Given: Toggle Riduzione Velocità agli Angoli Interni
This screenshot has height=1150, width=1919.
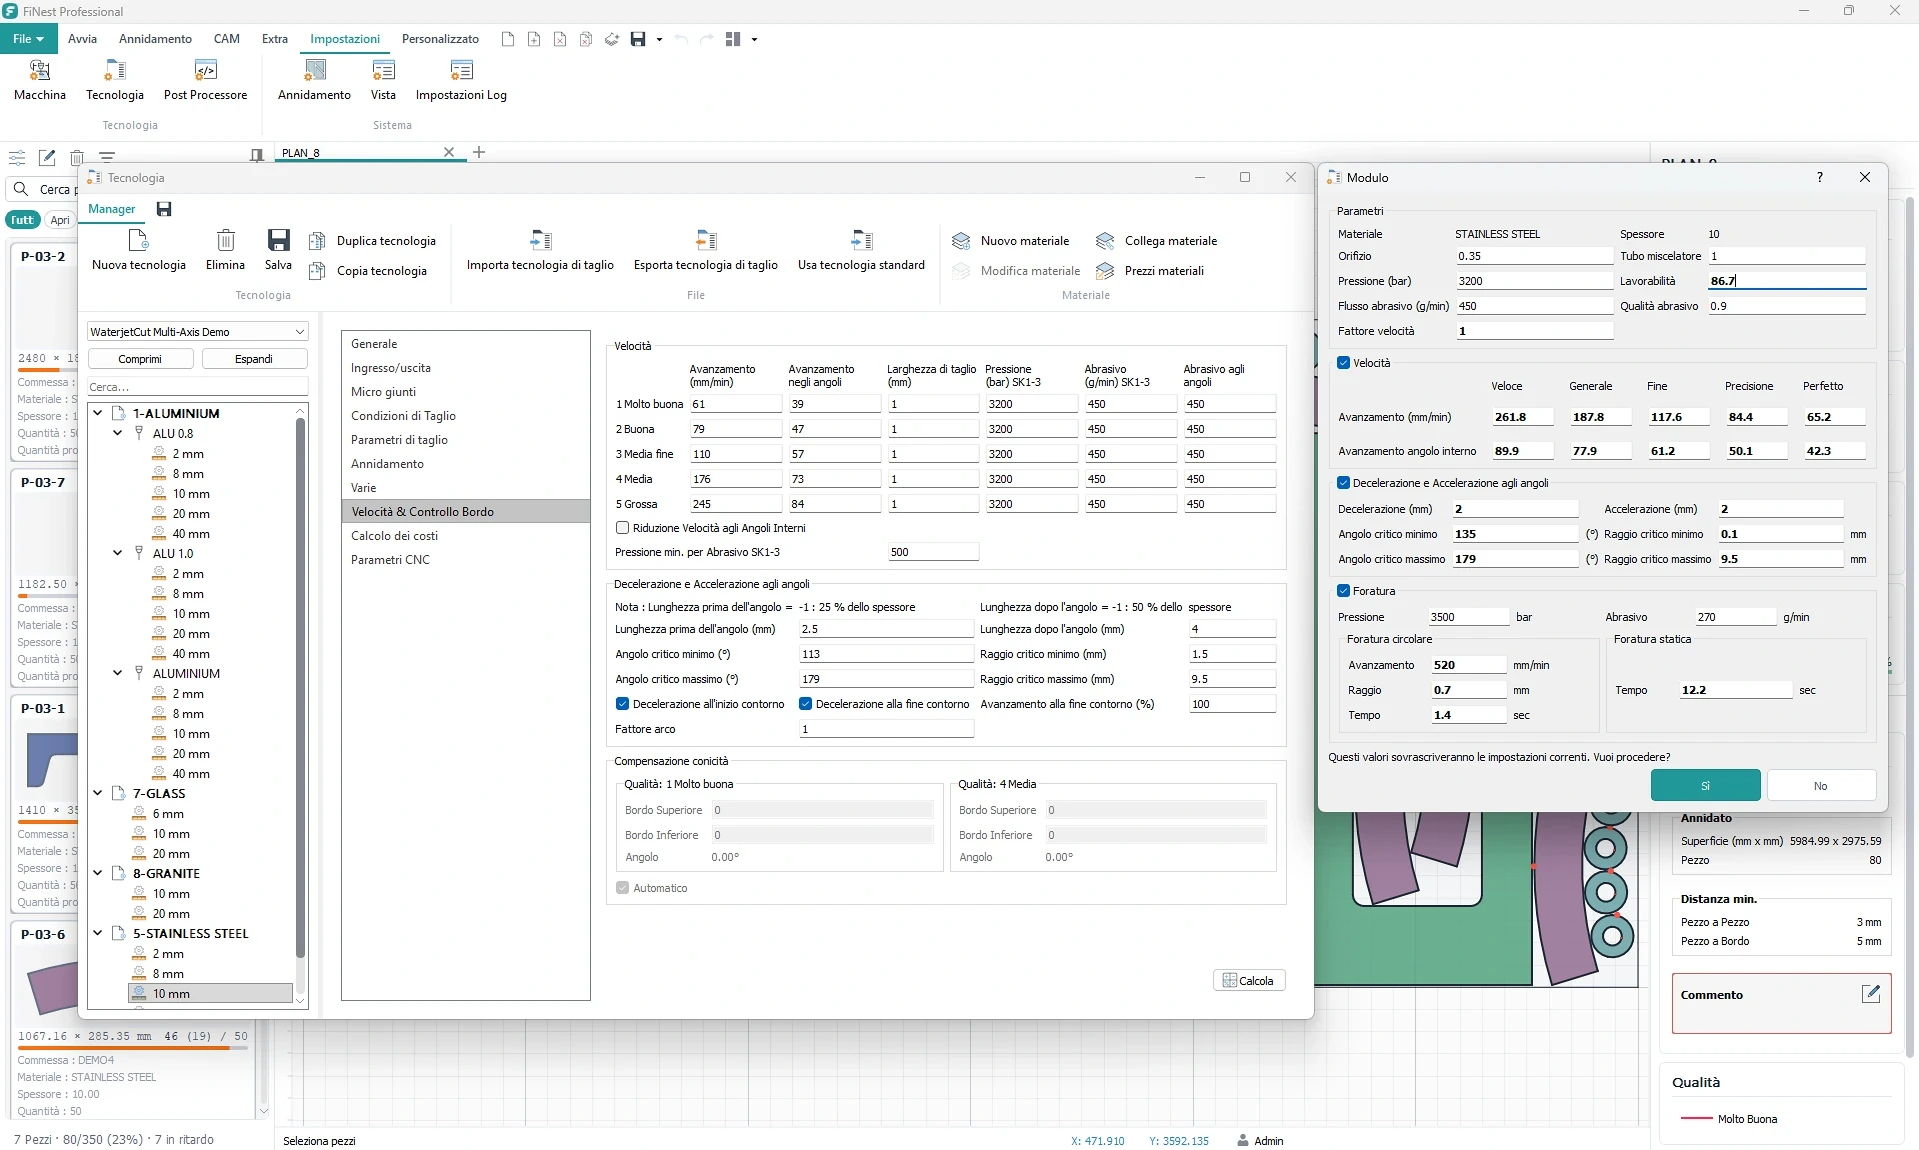Looking at the screenshot, I should (622, 528).
